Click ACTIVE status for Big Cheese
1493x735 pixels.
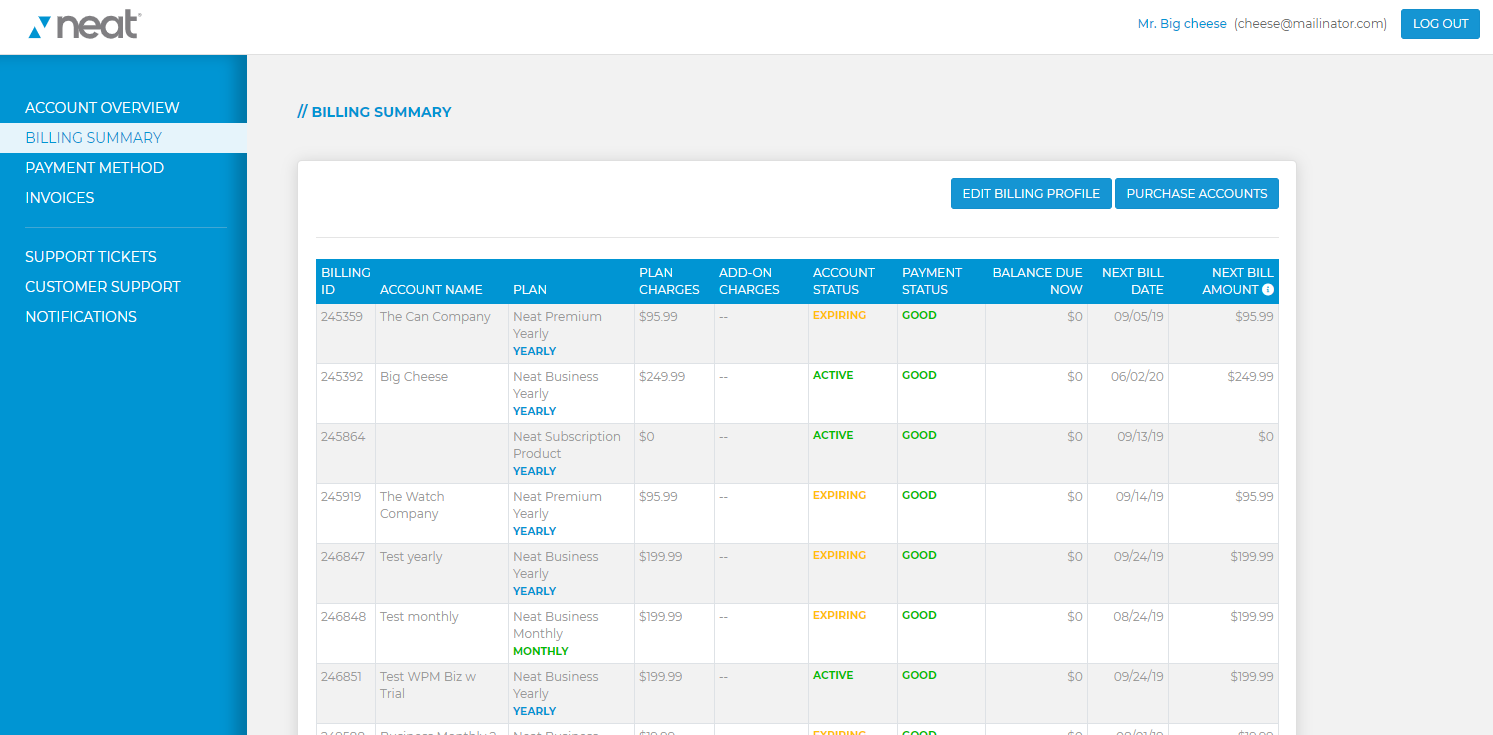click(x=833, y=375)
